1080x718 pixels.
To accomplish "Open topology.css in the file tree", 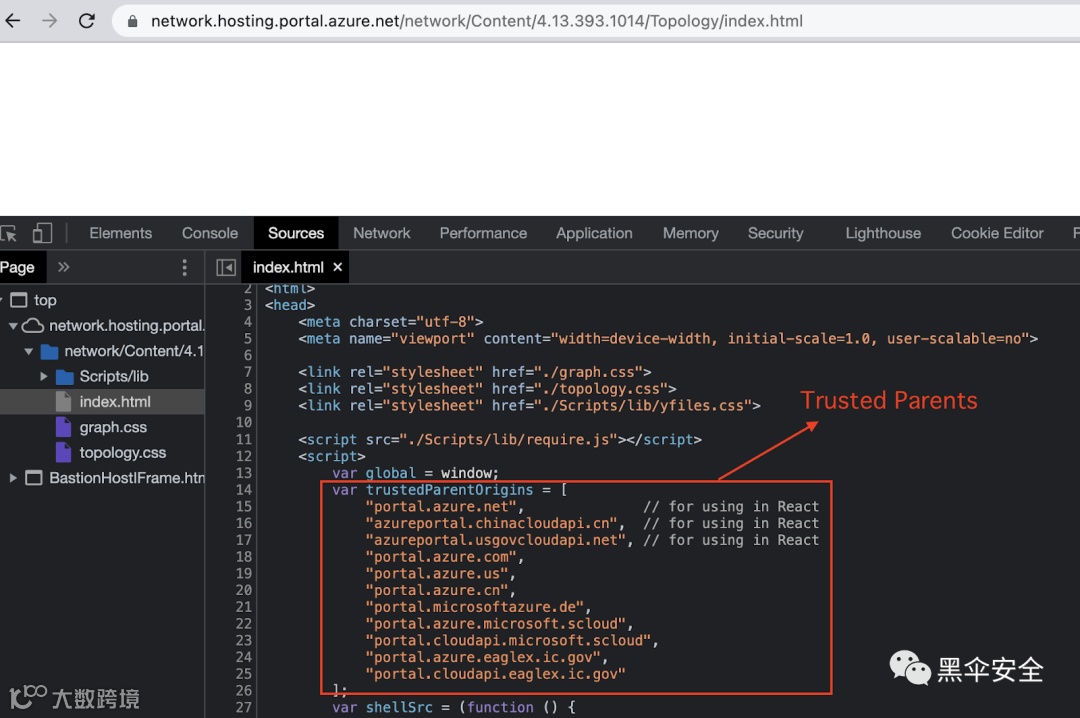I will [123, 453].
